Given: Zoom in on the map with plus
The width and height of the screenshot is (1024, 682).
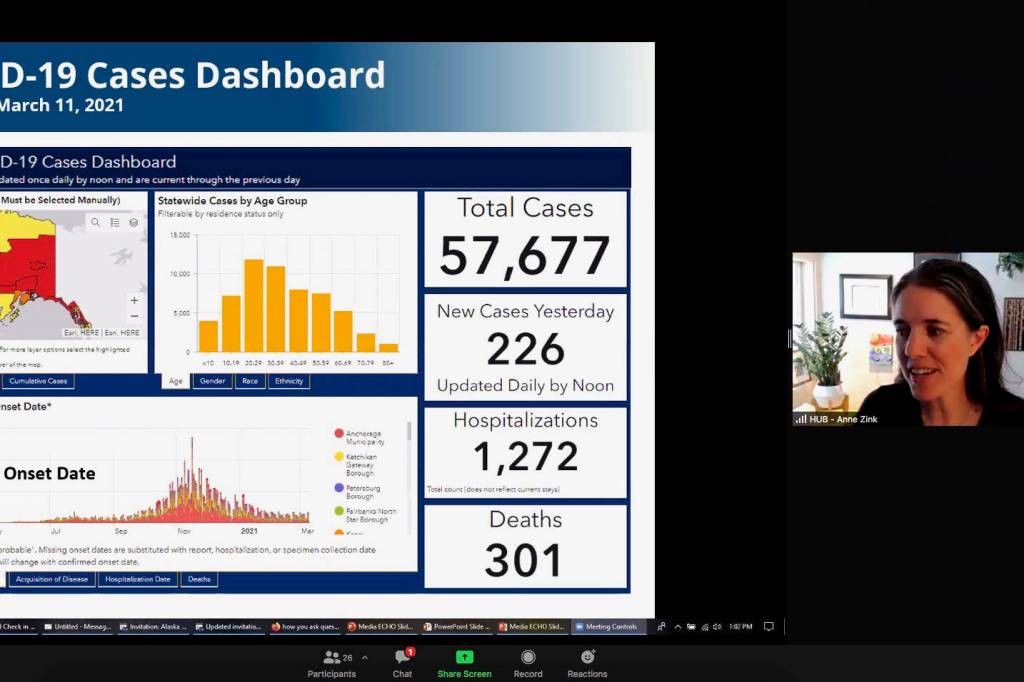Looking at the screenshot, I should 135,300.
